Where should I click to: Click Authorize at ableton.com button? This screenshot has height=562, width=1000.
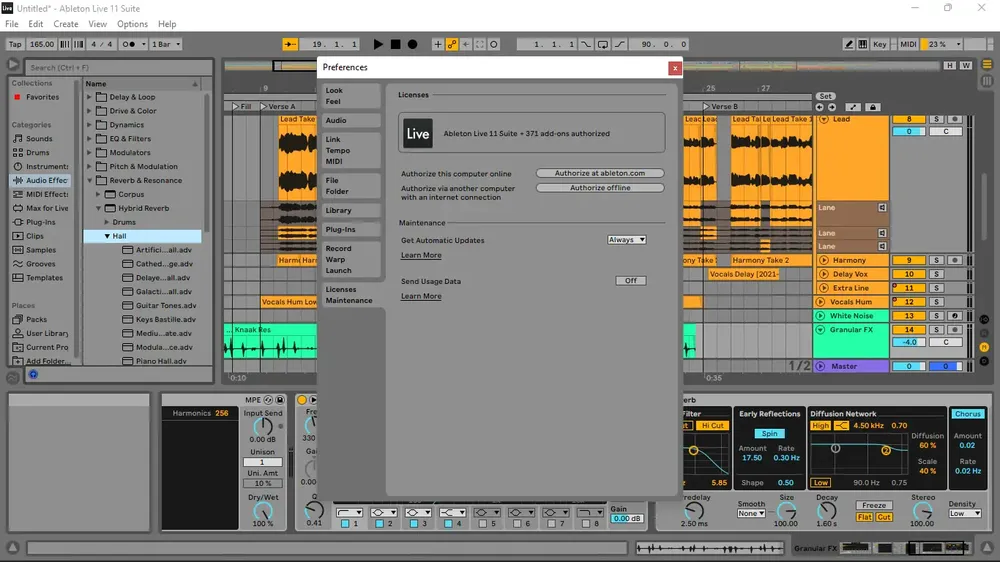[599, 173]
